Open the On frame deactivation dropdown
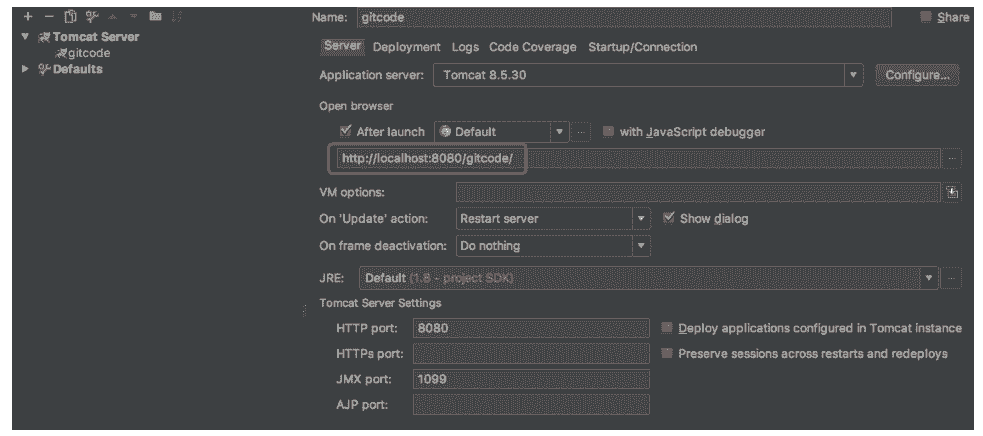Image resolution: width=983 pixels, height=436 pixels. pyautogui.click(x=641, y=245)
